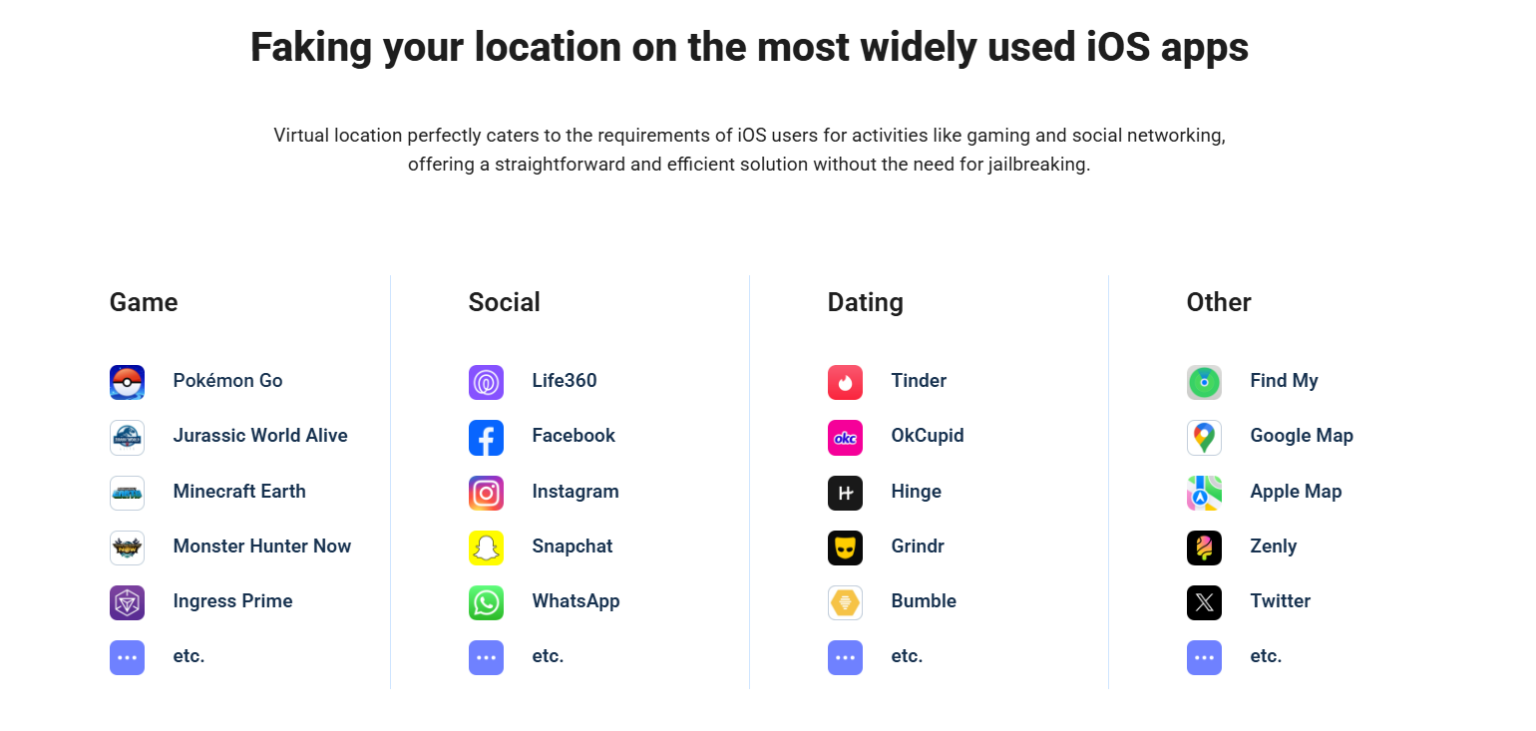Click the Bumble text label
Screen dimensions: 1536x731
(x=923, y=601)
